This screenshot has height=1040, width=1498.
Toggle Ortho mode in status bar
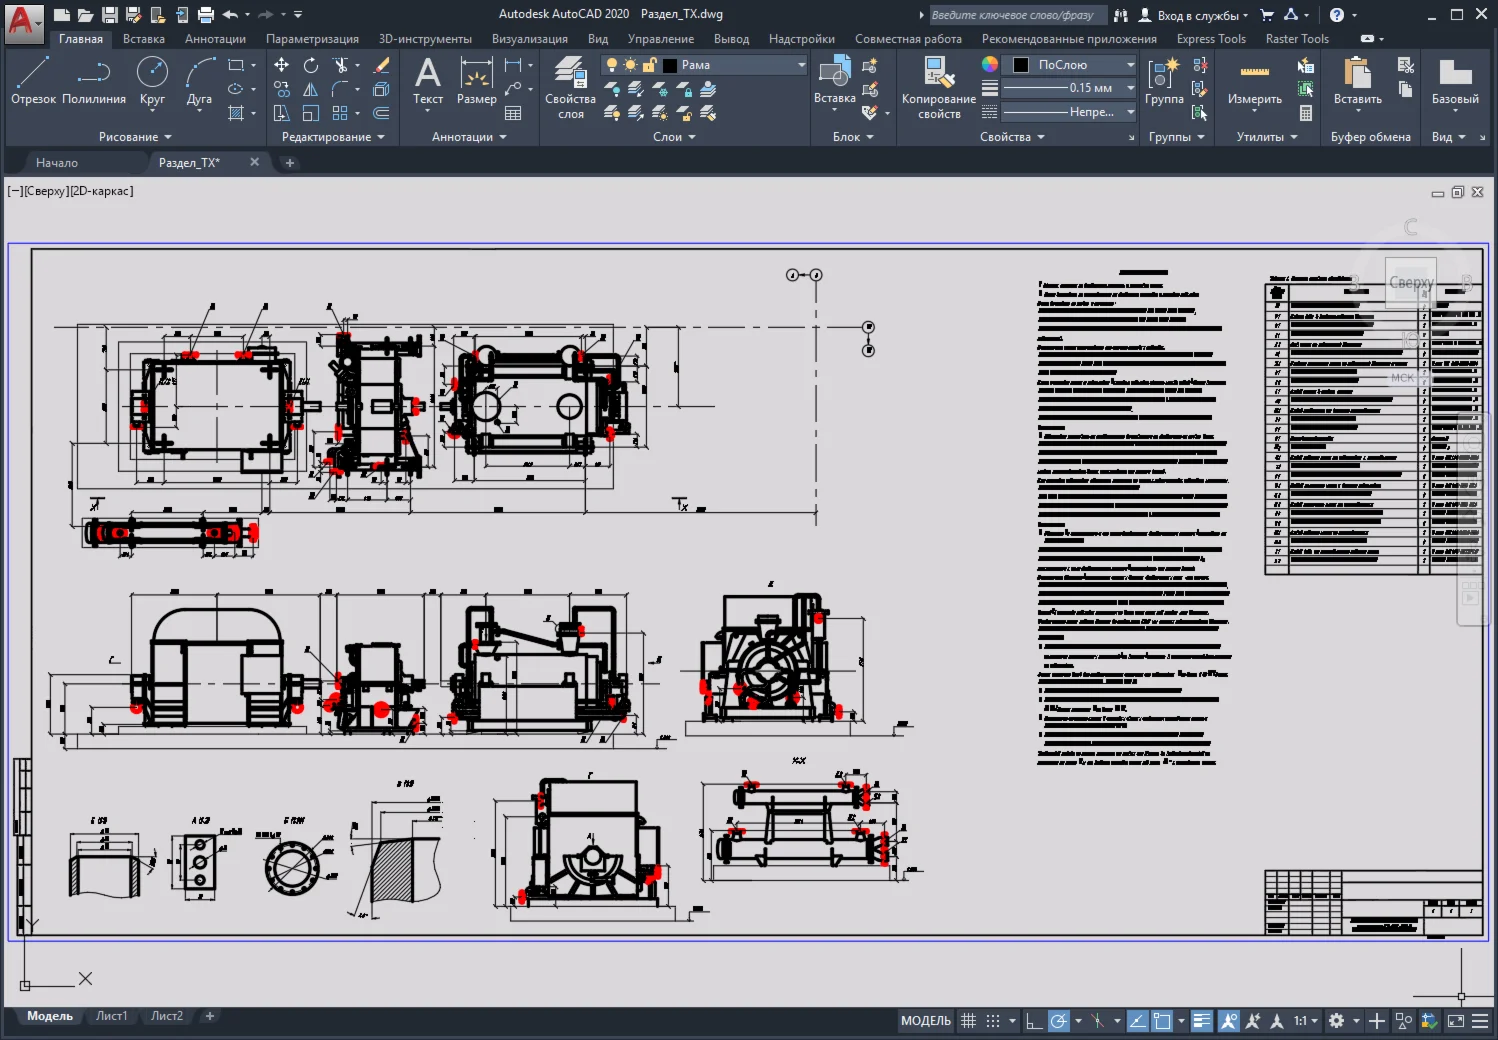pyautogui.click(x=1034, y=1021)
